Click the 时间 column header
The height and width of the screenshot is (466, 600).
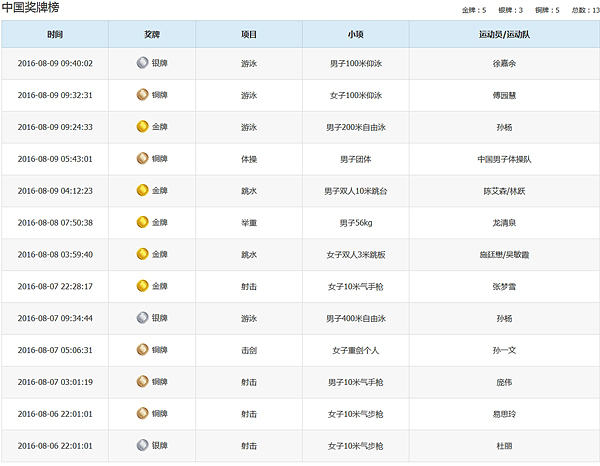(55, 34)
